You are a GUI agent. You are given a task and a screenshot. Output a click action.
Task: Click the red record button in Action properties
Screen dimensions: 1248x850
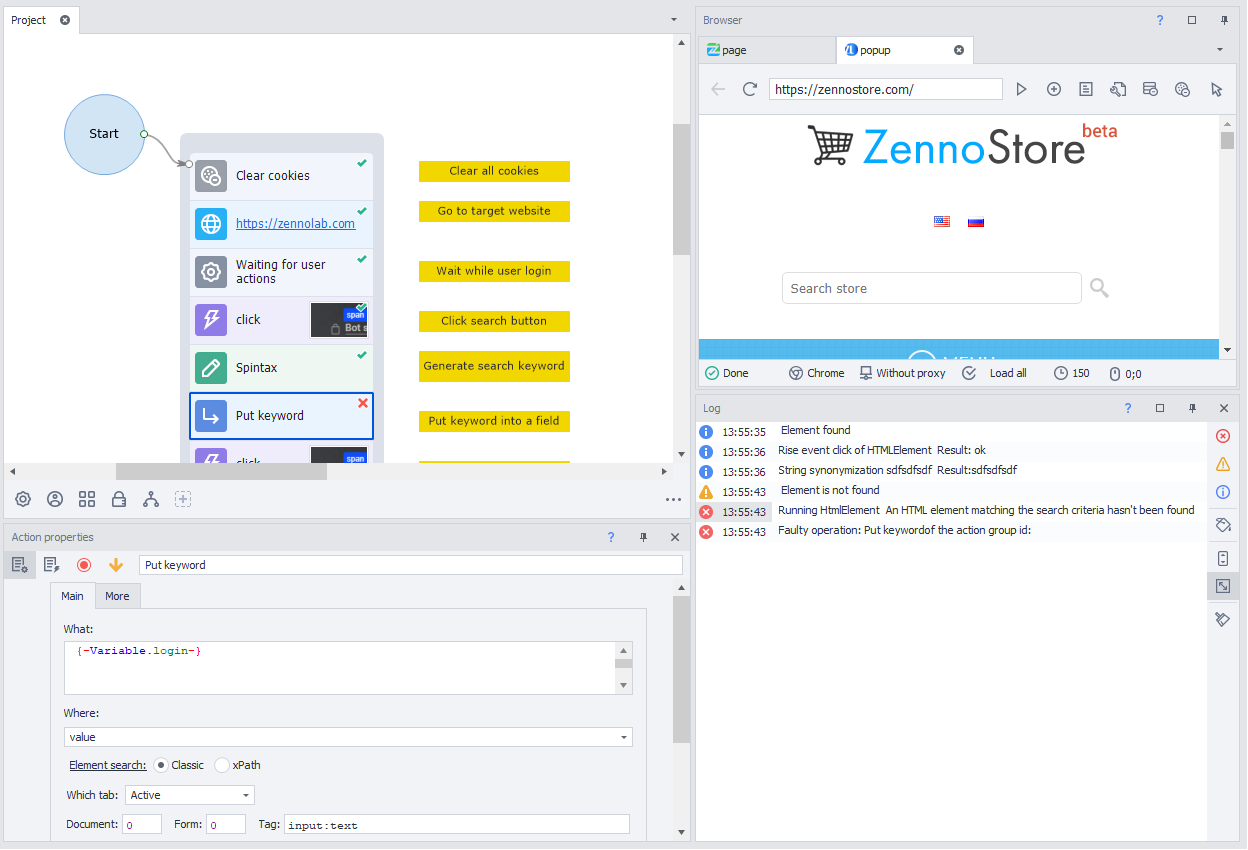point(84,565)
